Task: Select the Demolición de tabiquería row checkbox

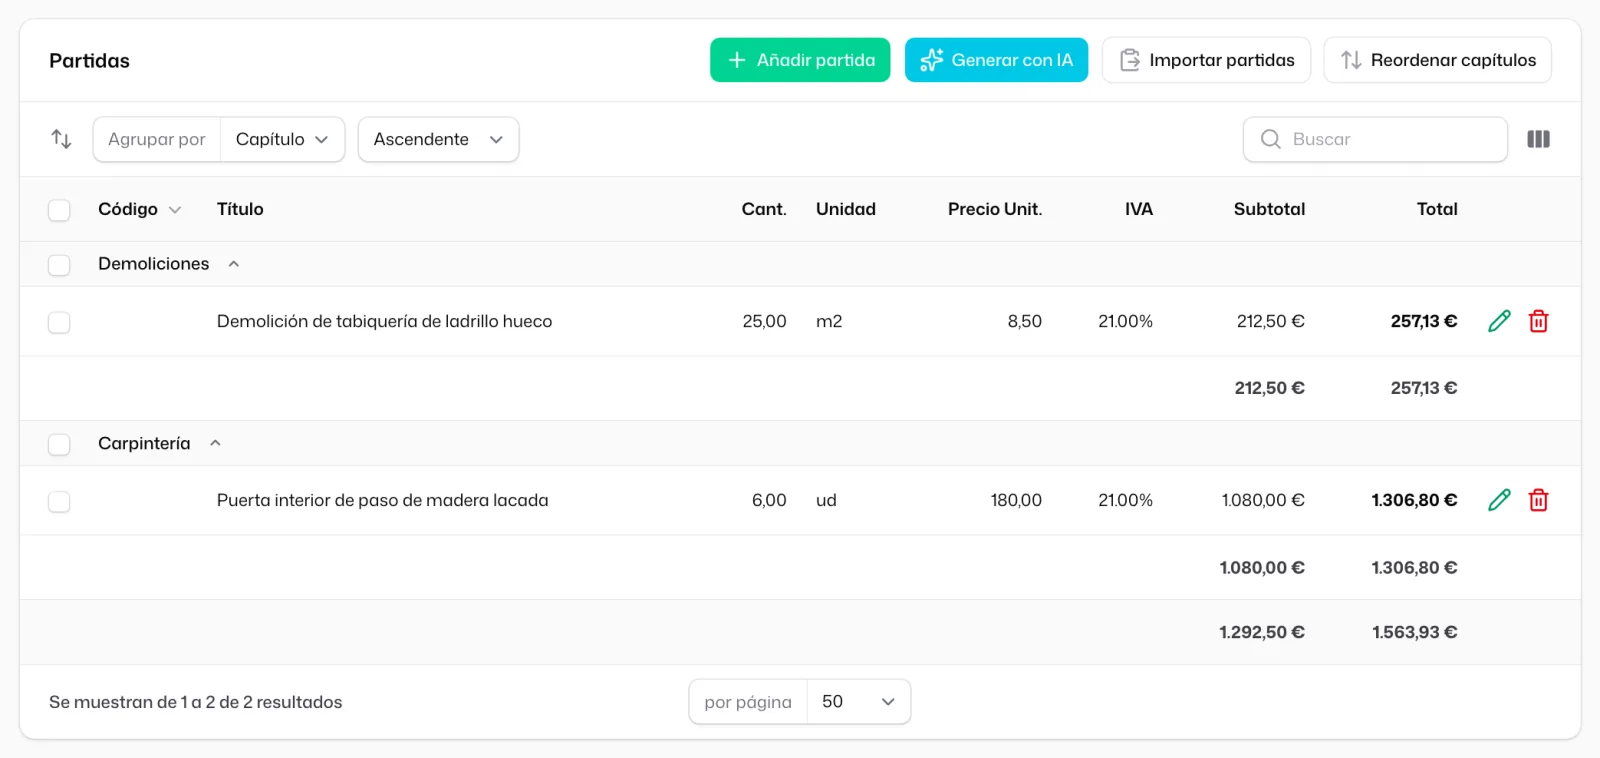Action: [x=59, y=322]
